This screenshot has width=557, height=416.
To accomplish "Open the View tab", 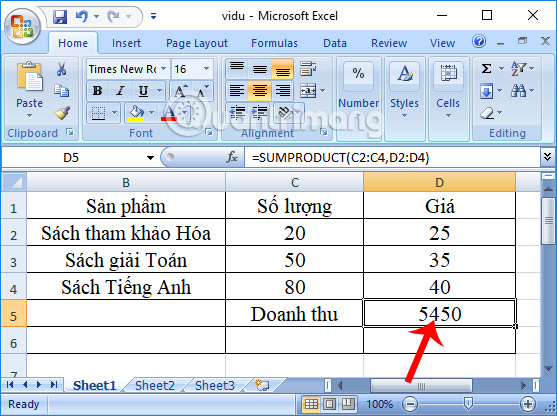I will (x=442, y=43).
